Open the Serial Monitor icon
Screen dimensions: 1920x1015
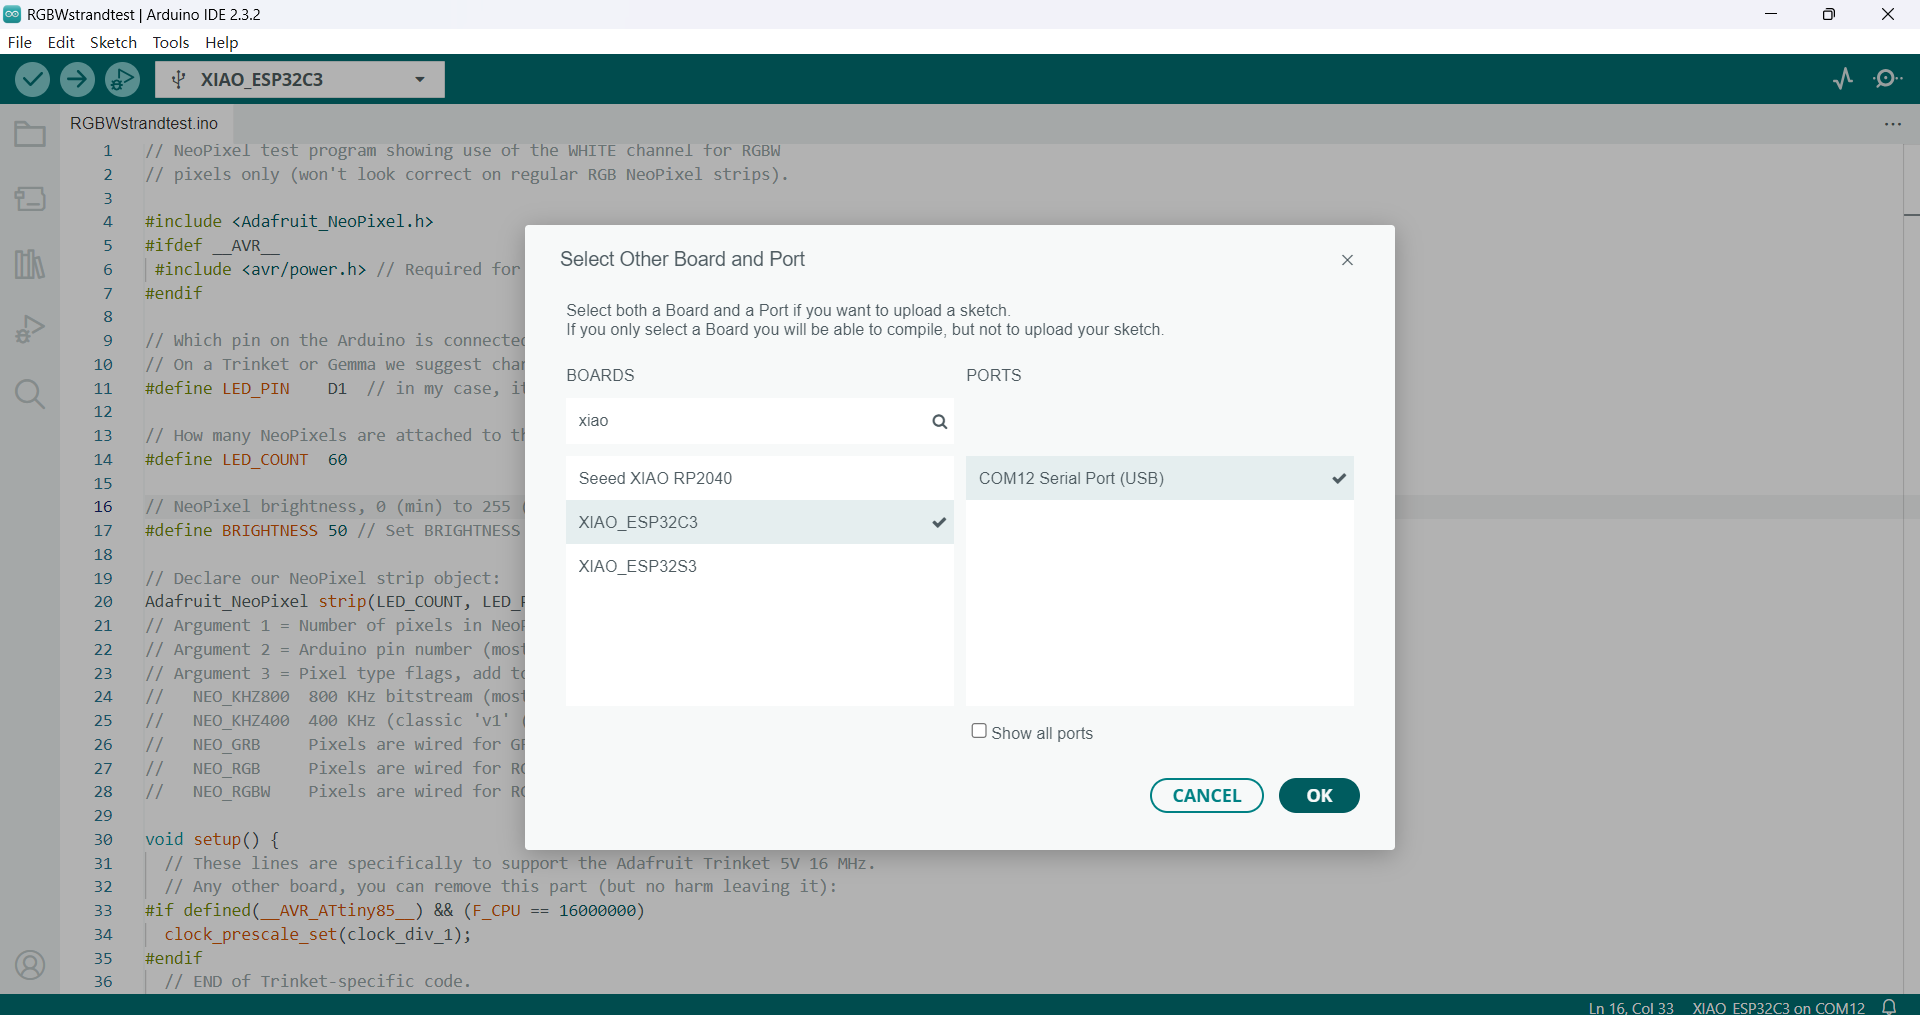[1888, 79]
